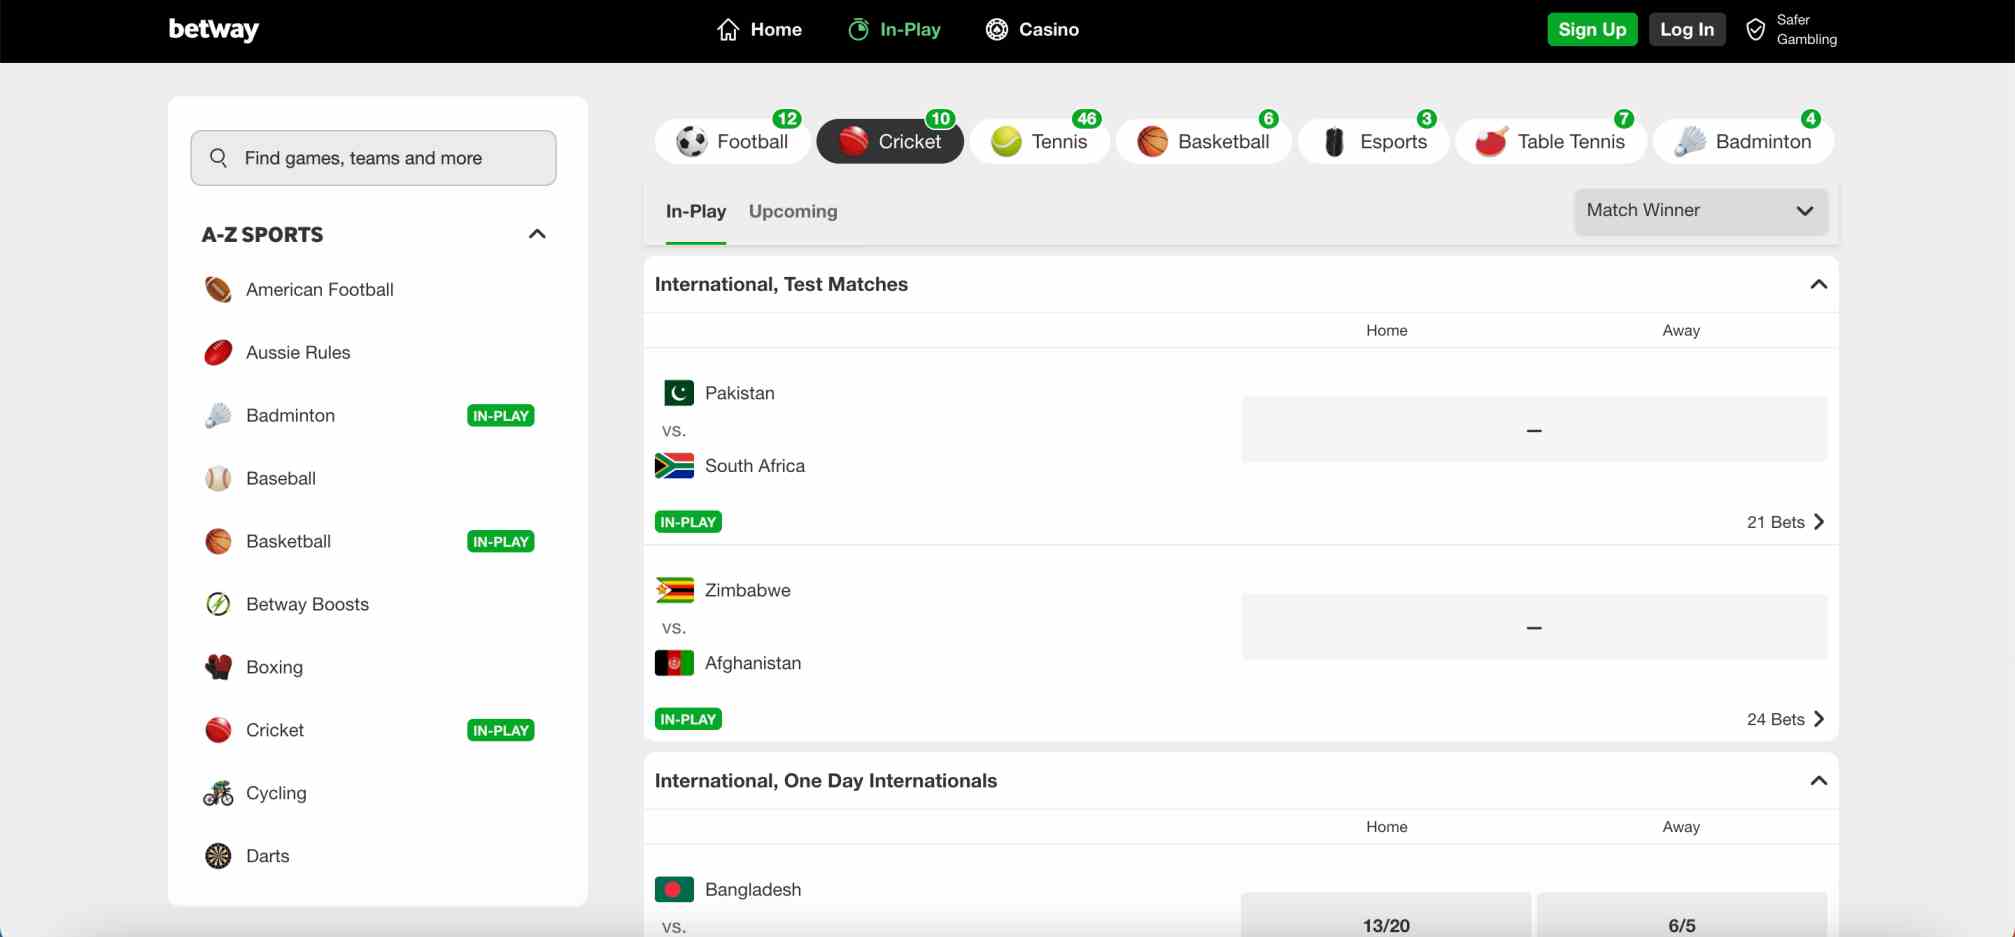Select the Betway Boosts option
The height and width of the screenshot is (937, 2015).
tap(307, 604)
